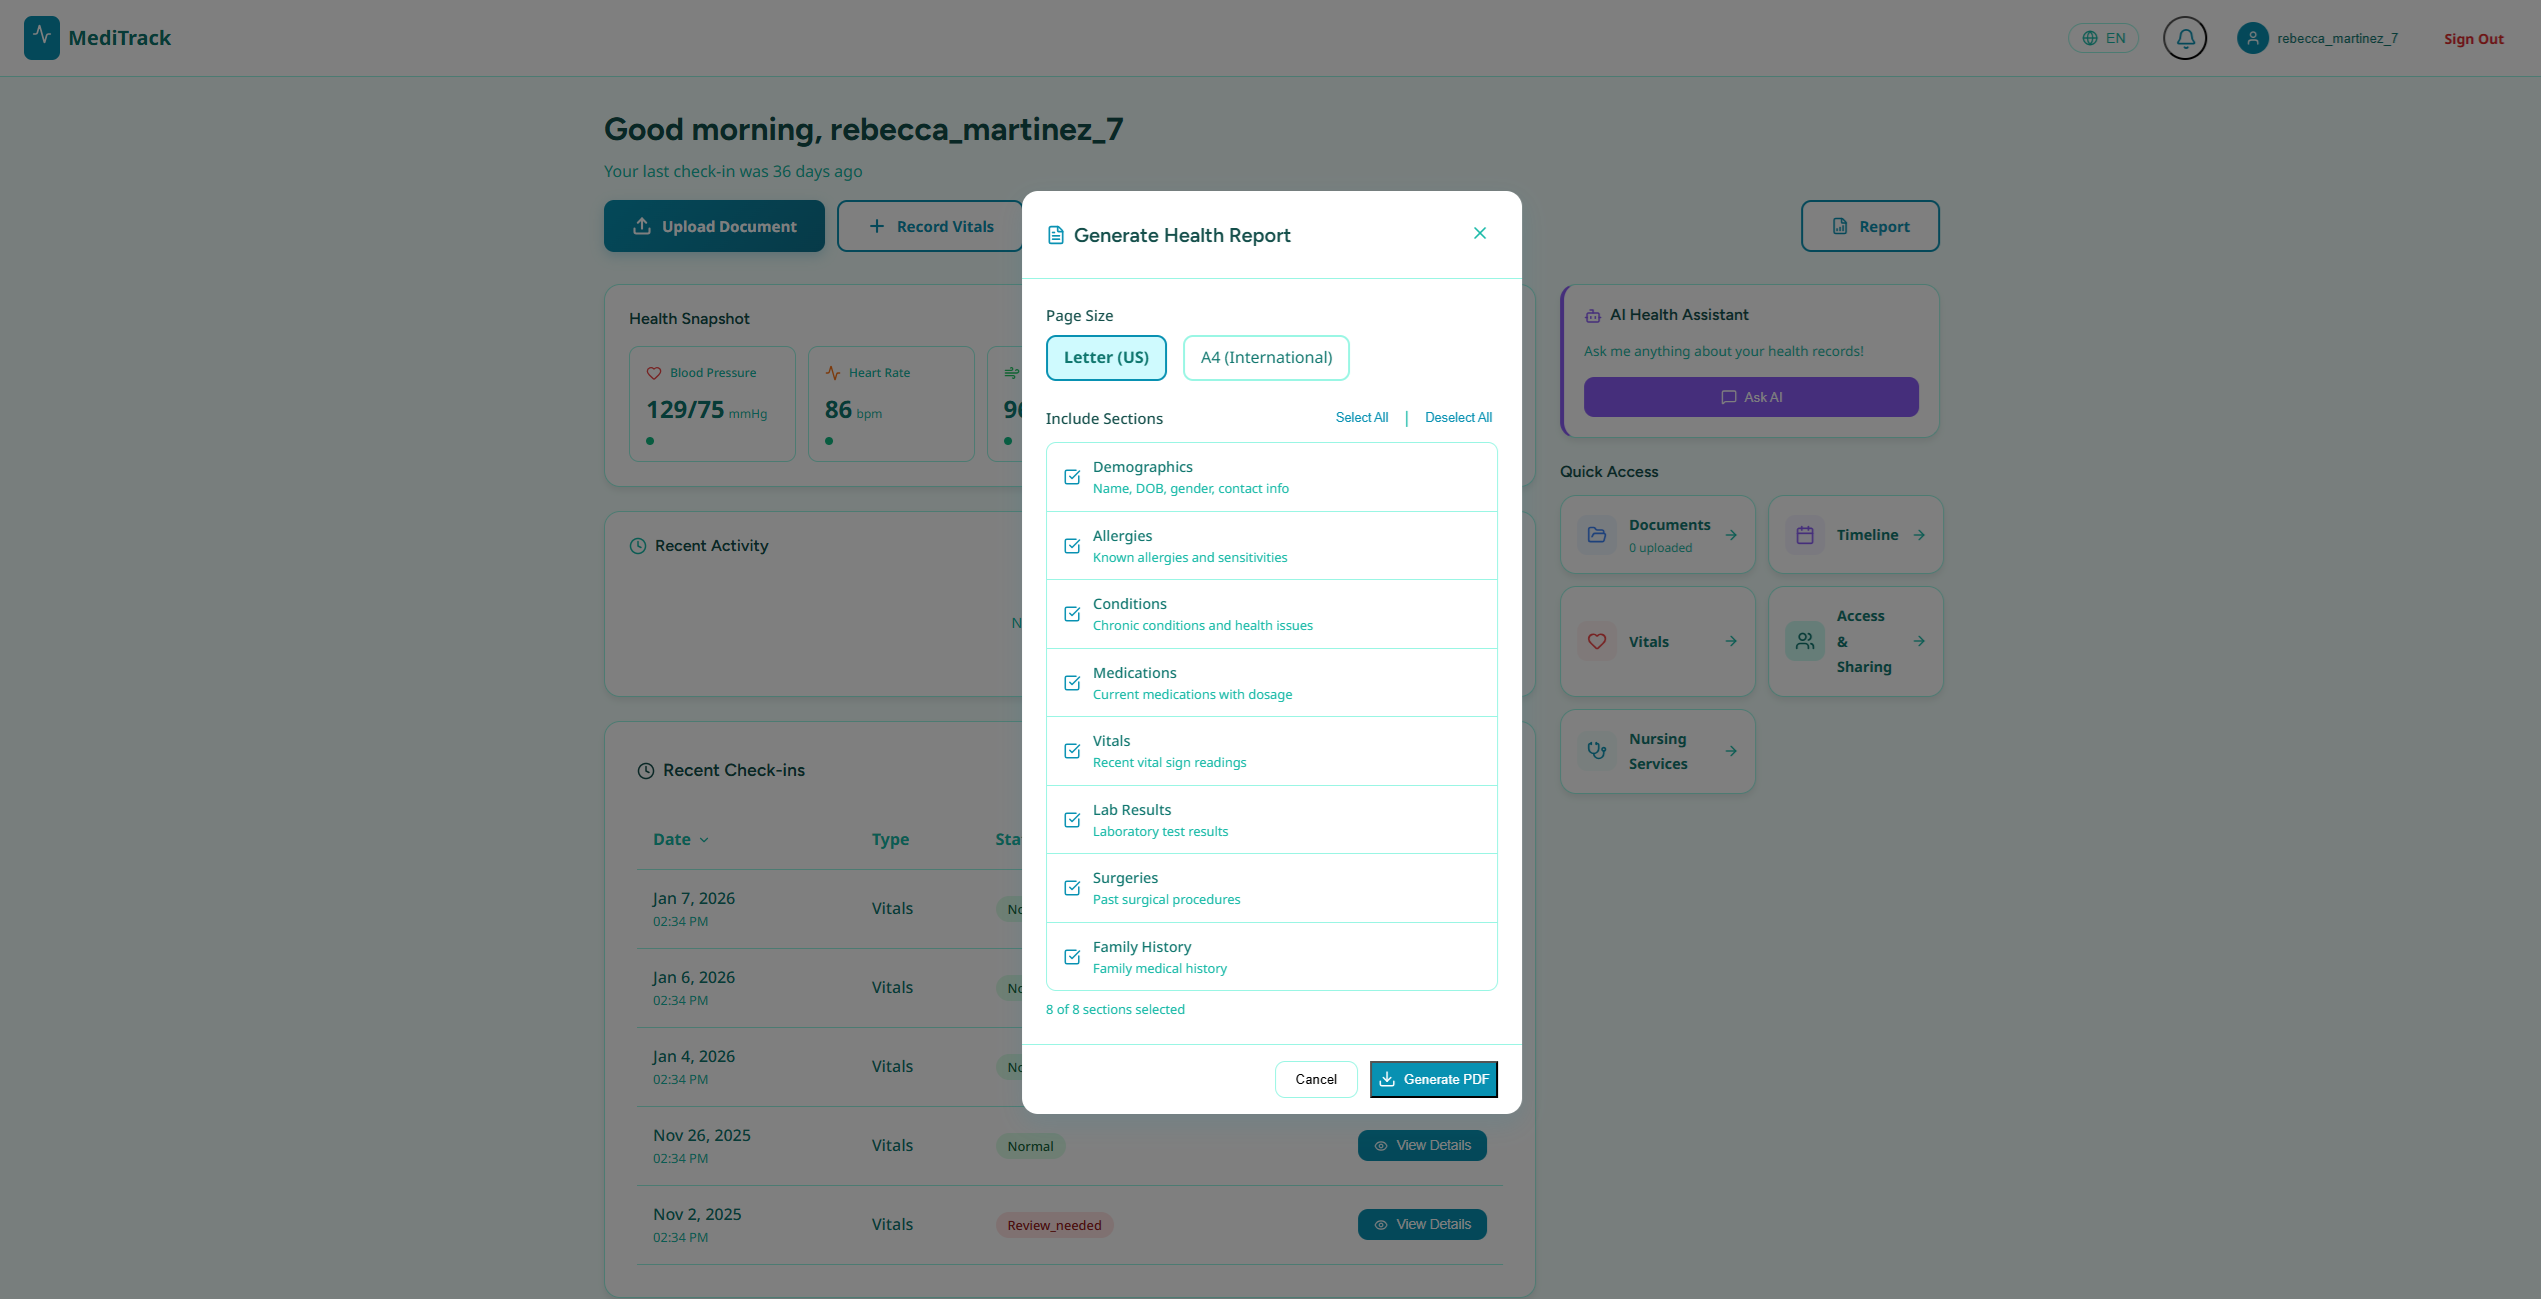Image resolution: width=2541 pixels, height=1299 pixels.
Task: Sort check-ins by Date chevron
Action: pyautogui.click(x=704, y=840)
